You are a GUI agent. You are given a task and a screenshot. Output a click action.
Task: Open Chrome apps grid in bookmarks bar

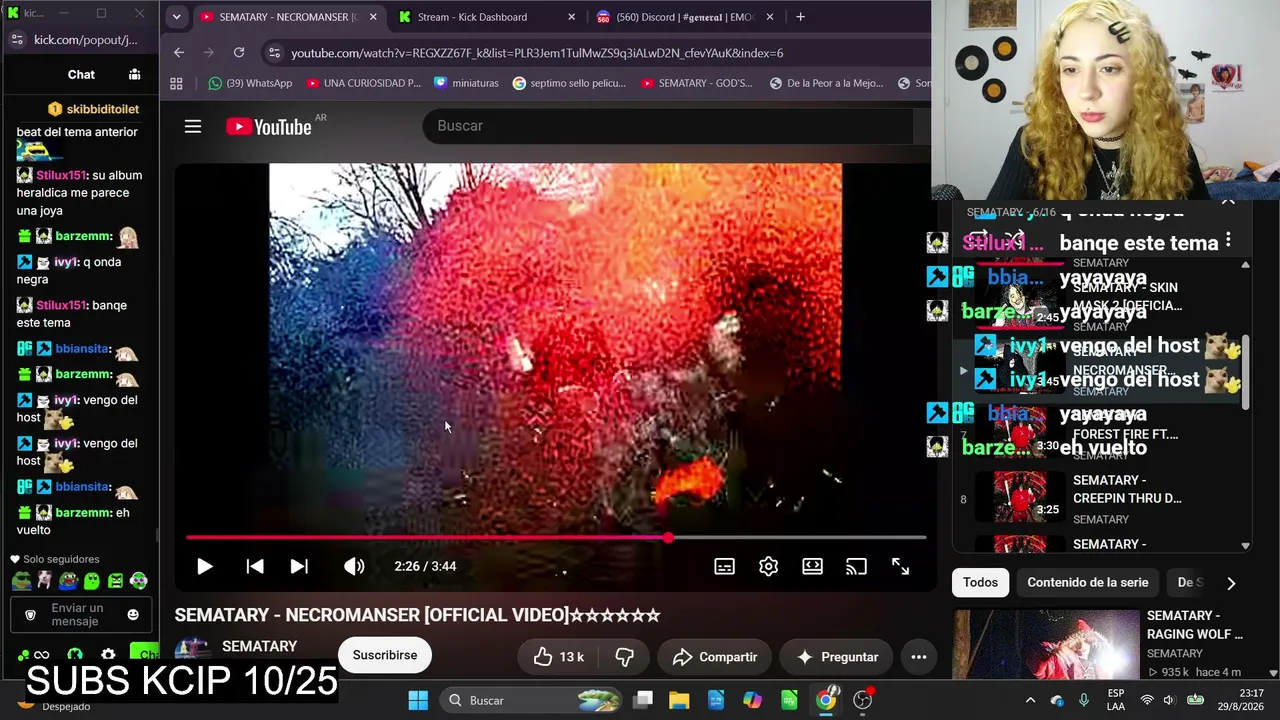(177, 84)
